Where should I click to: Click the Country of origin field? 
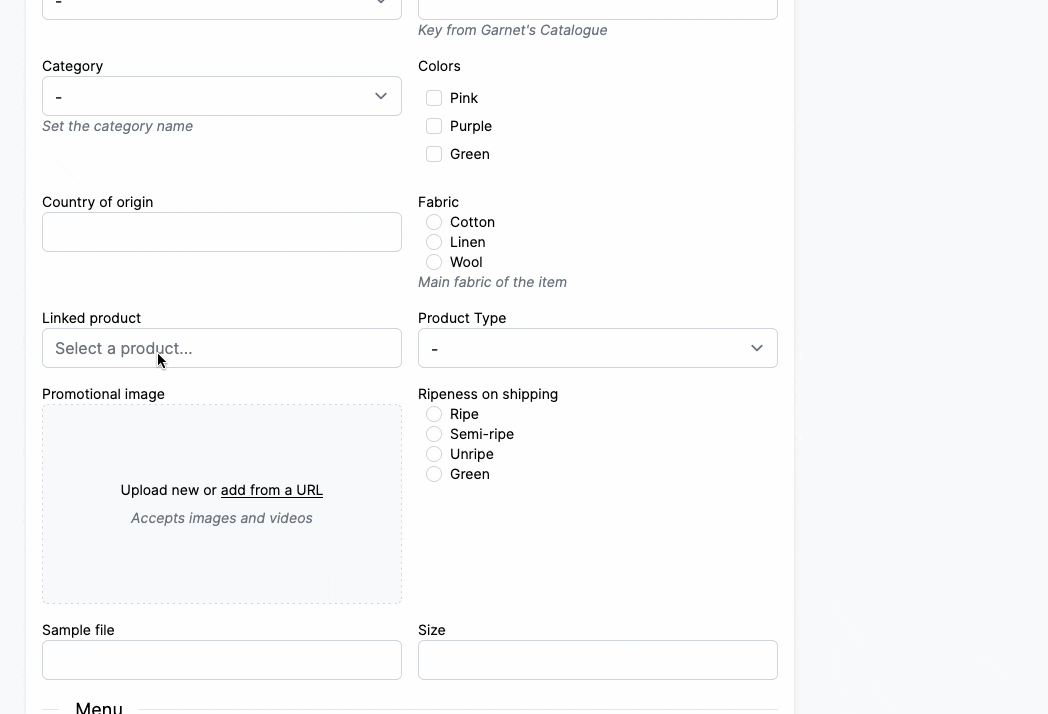point(221,232)
